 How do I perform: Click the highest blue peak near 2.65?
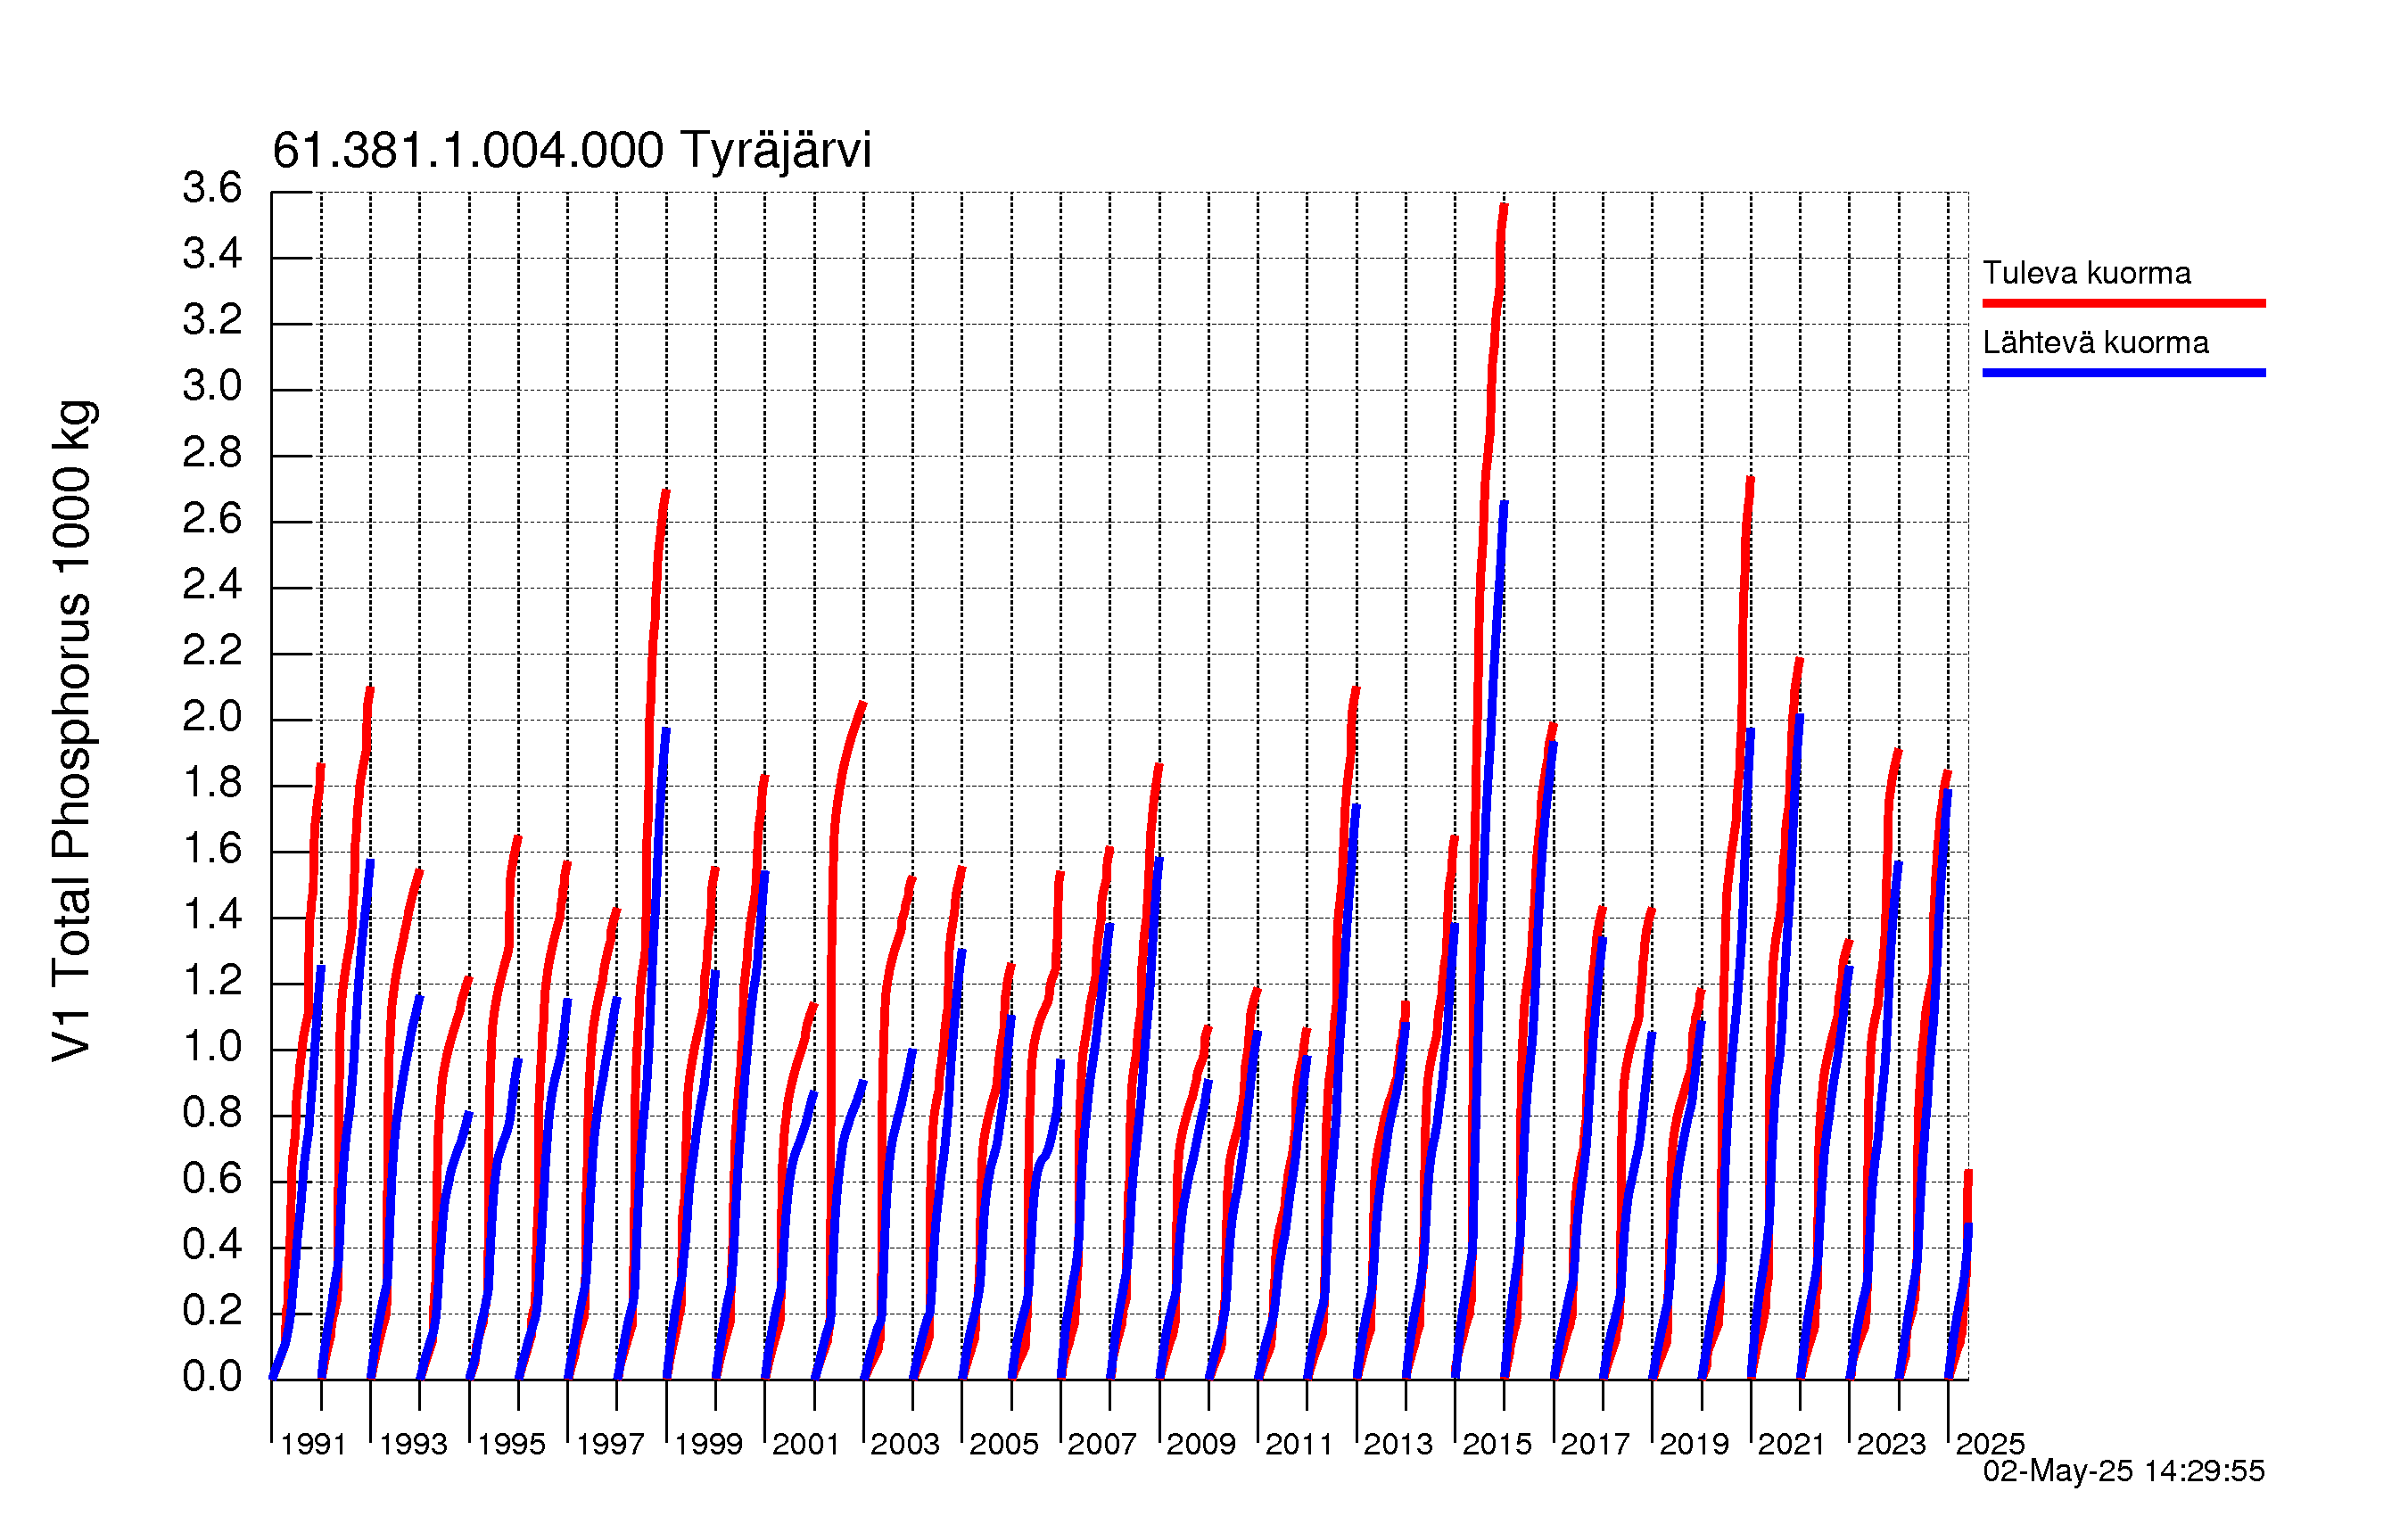click(x=1503, y=504)
